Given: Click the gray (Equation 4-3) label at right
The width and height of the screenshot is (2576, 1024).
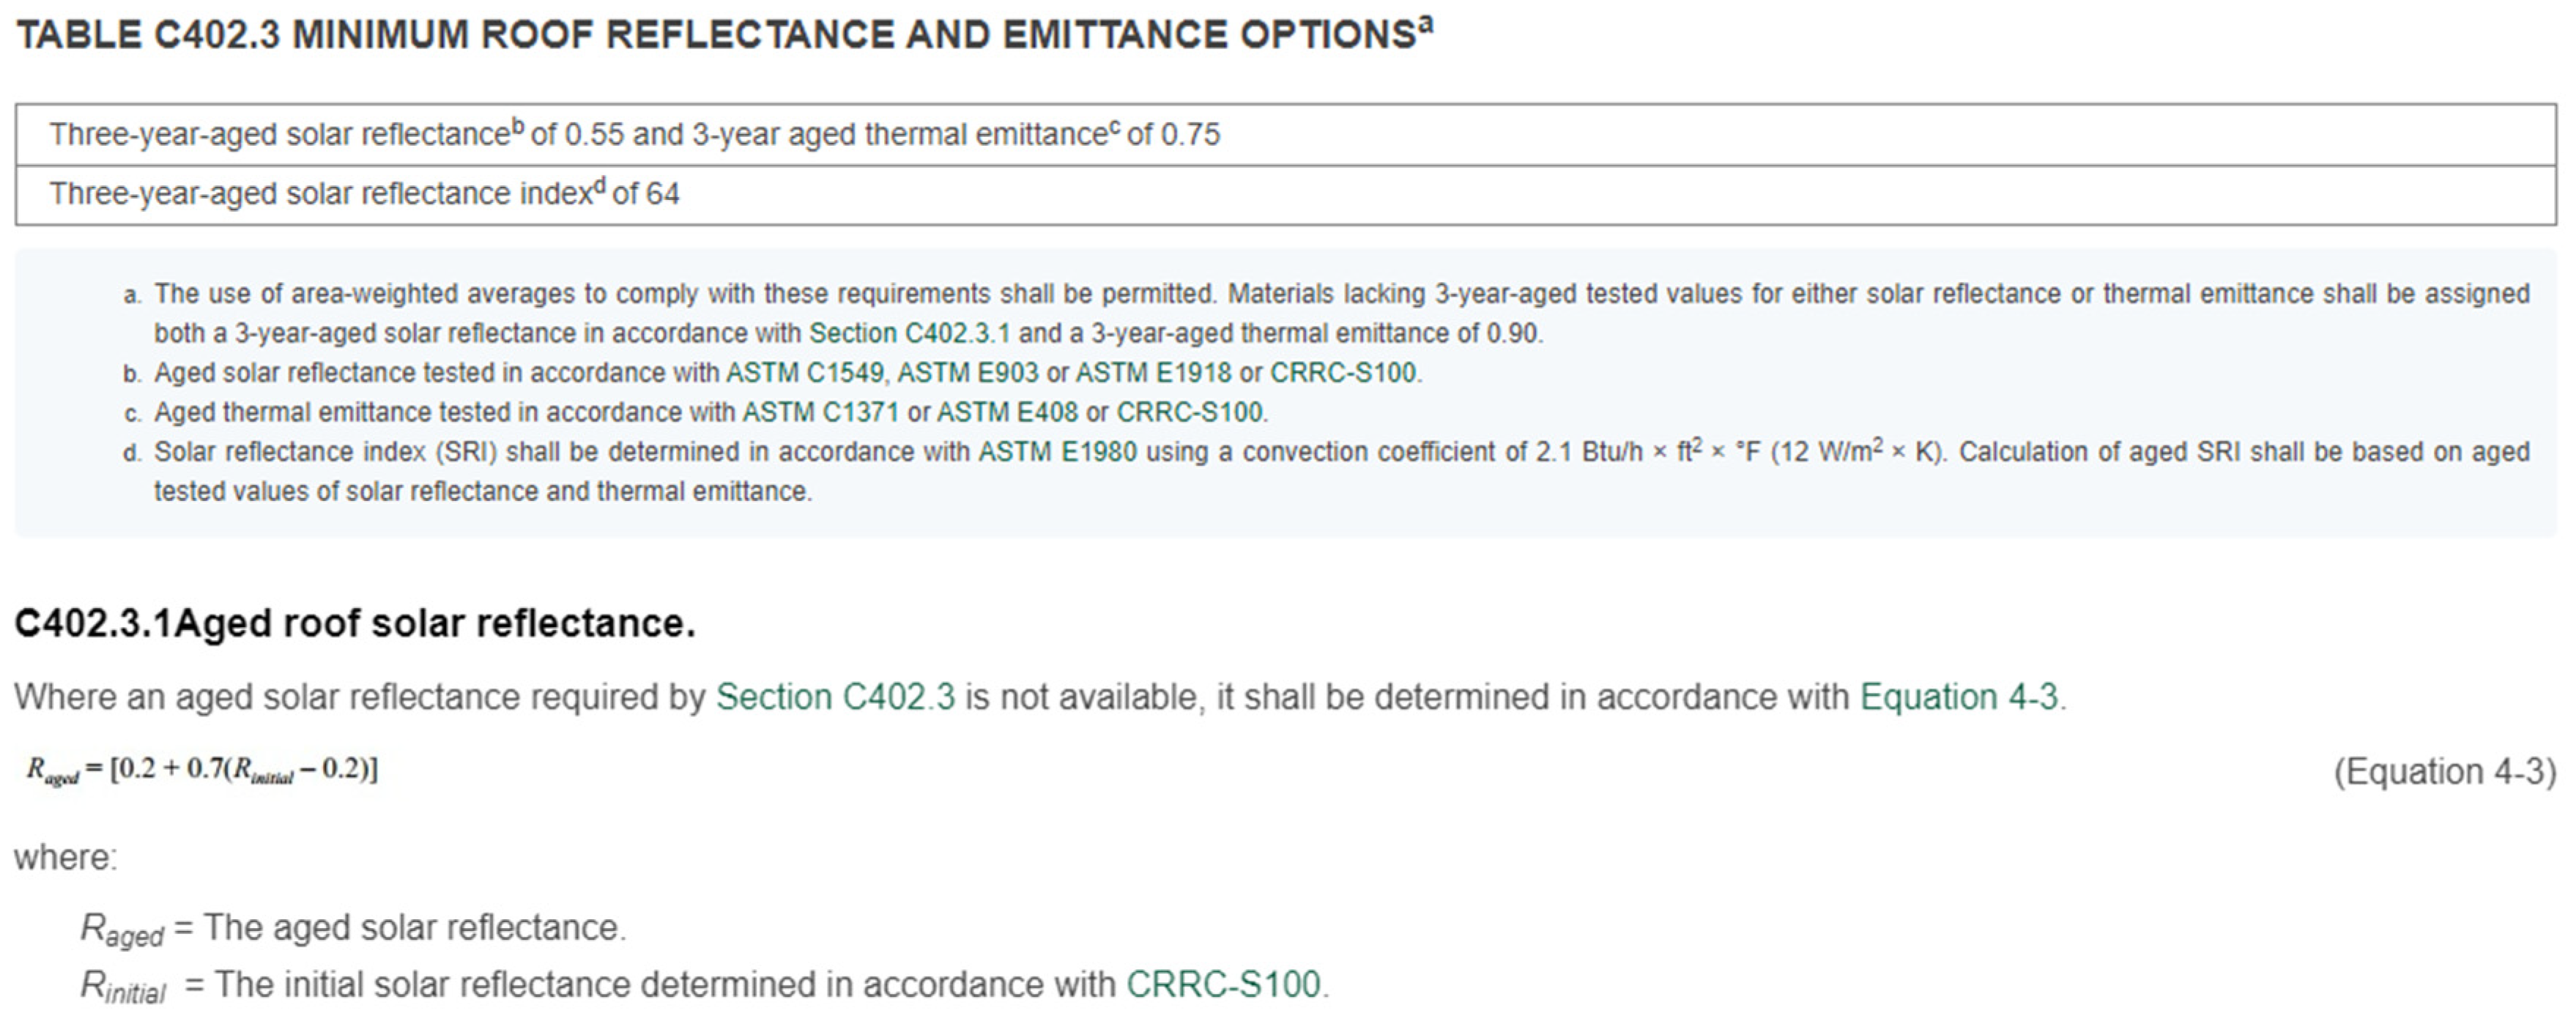Looking at the screenshot, I should click(2444, 772).
